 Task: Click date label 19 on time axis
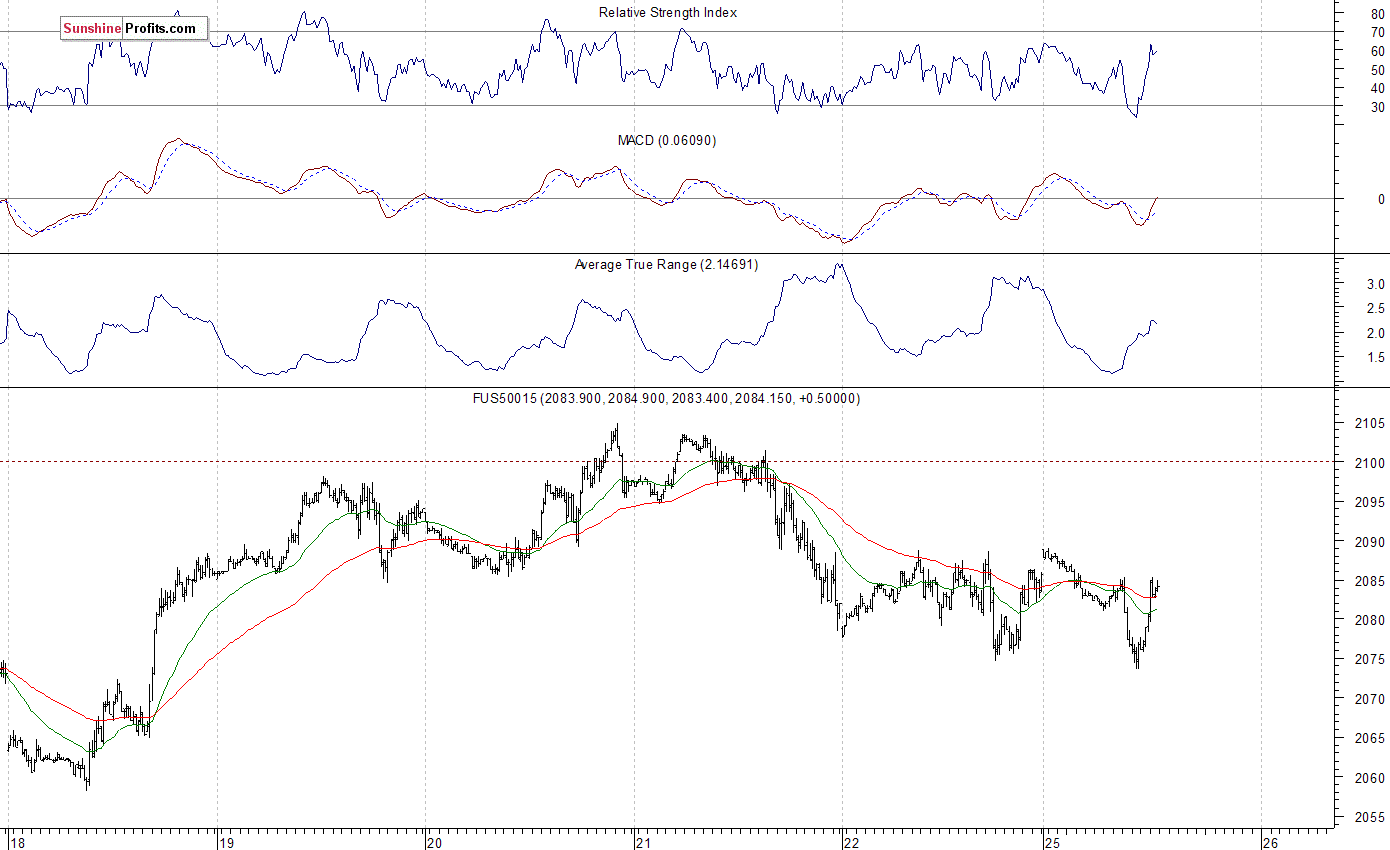point(226,842)
